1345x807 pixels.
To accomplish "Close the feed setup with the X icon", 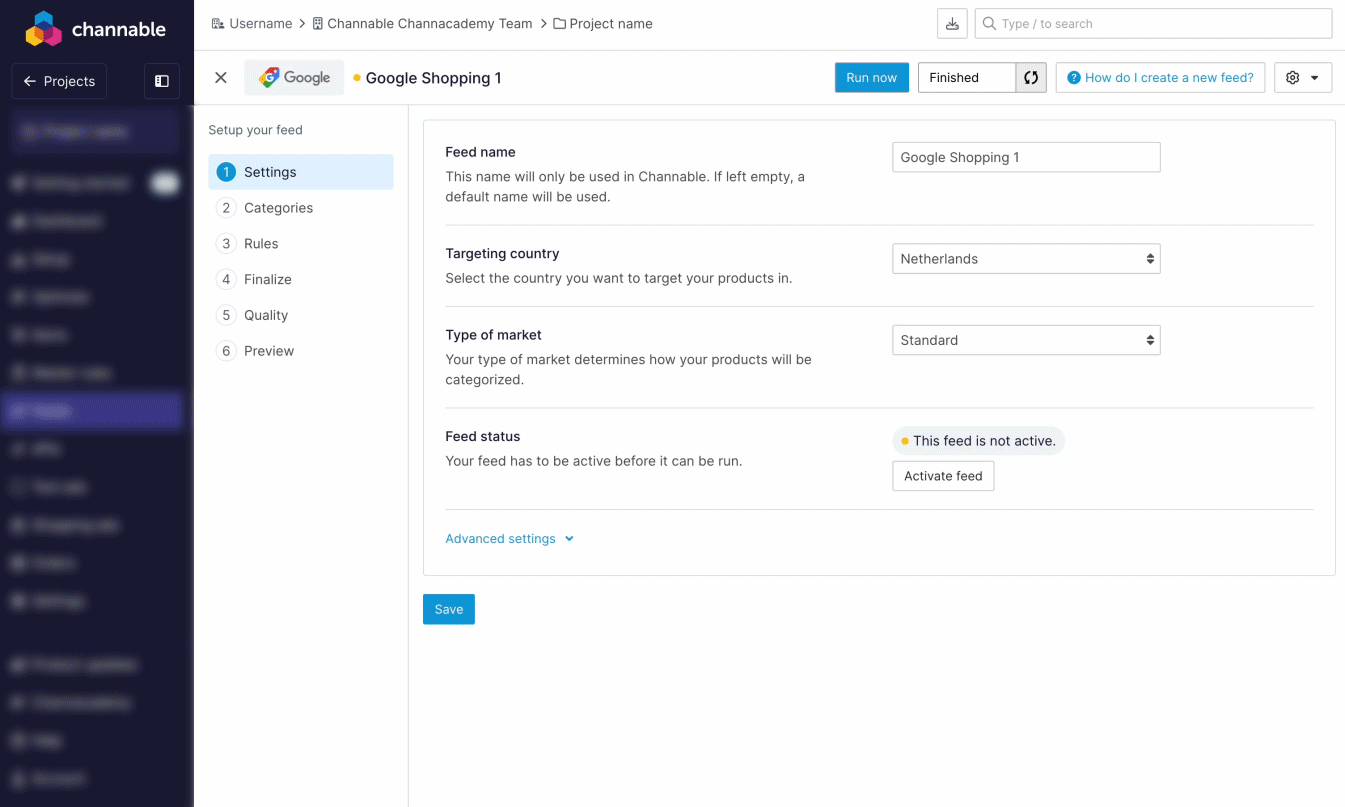I will [221, 78].
